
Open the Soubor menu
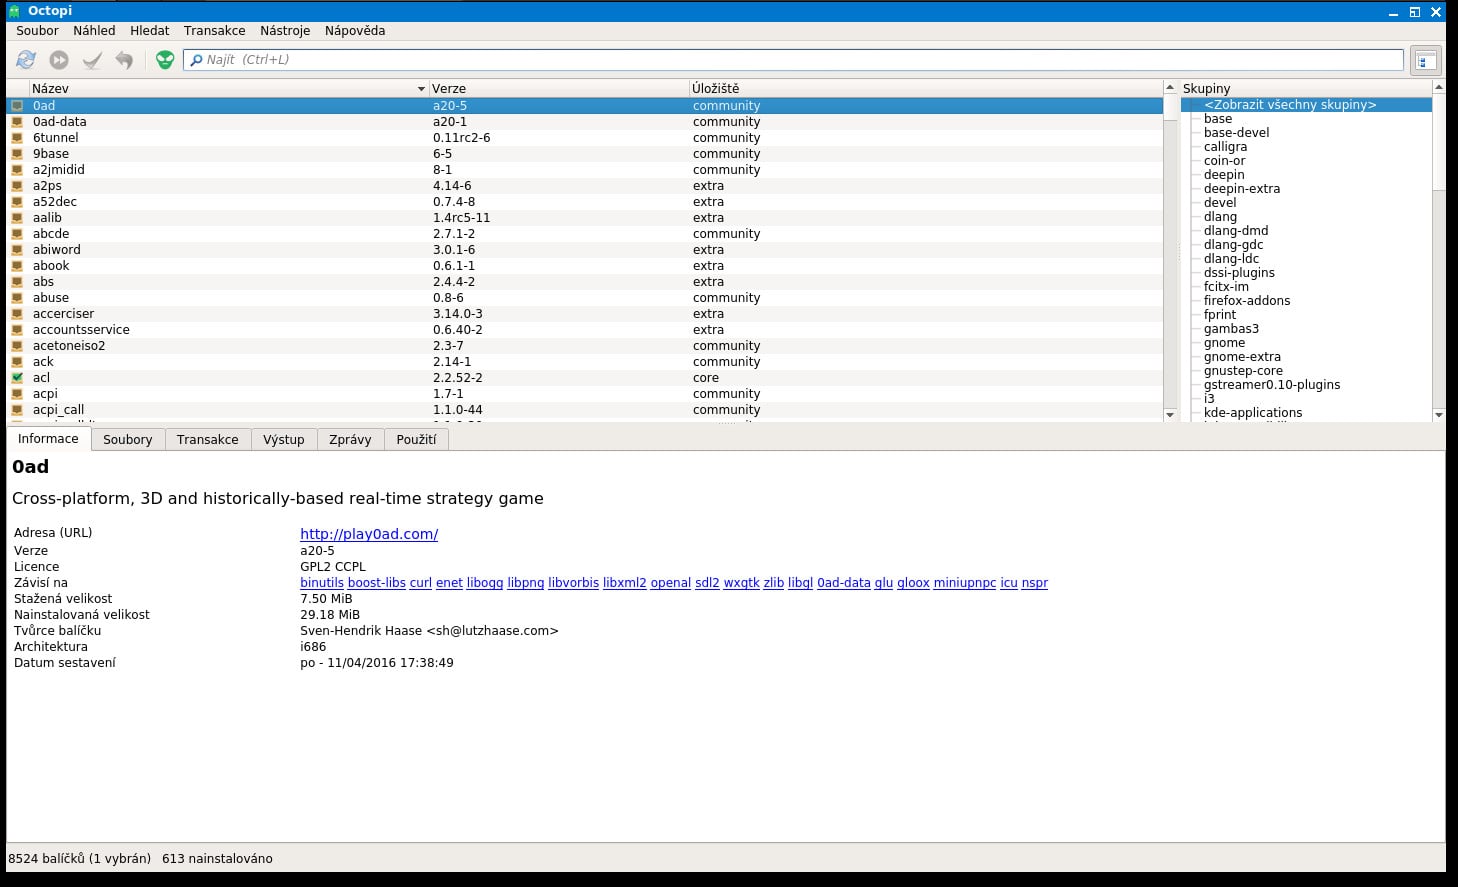[37, 31]
